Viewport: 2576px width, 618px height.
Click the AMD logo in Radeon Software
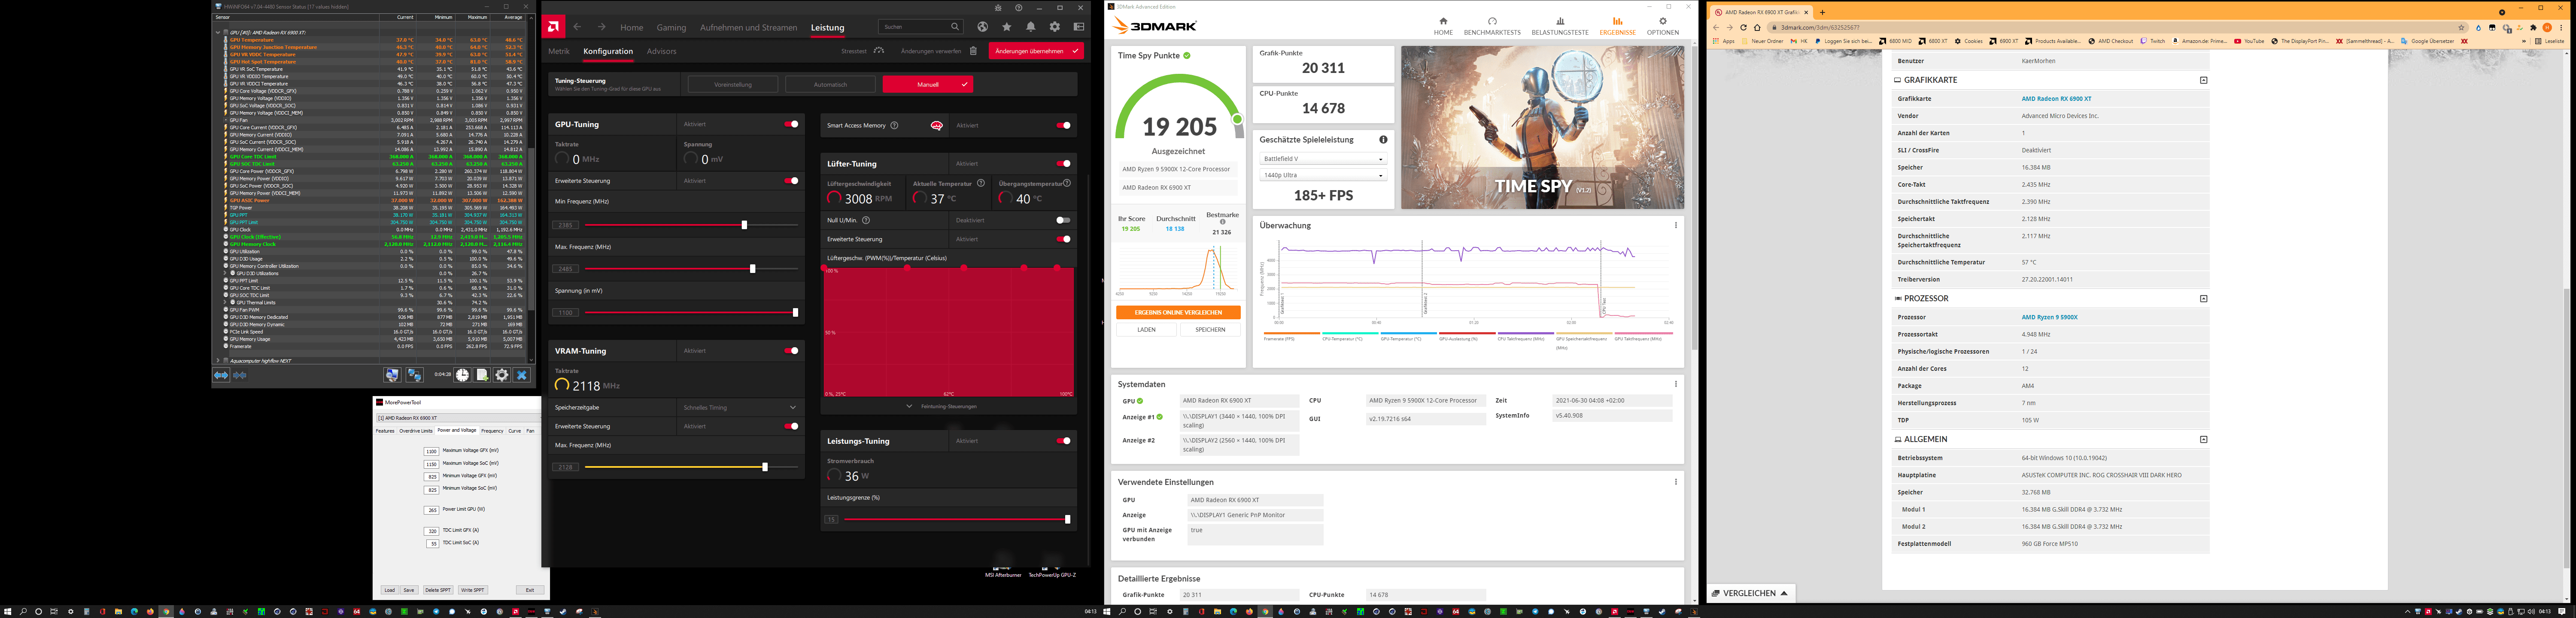pos(554,27)
